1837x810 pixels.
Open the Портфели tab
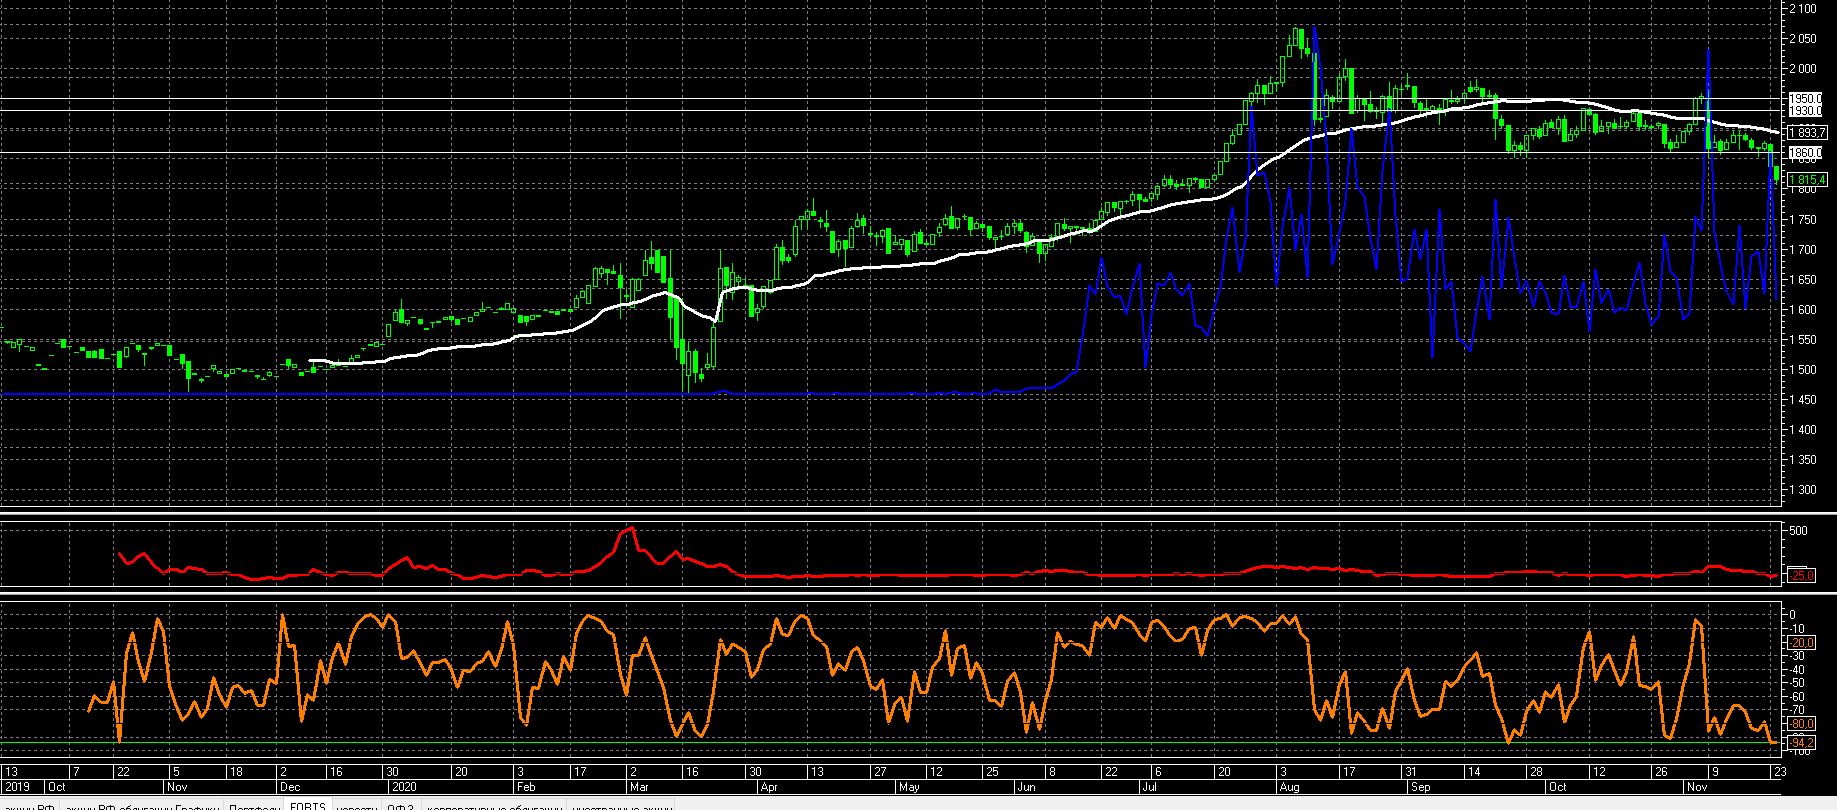254,806
